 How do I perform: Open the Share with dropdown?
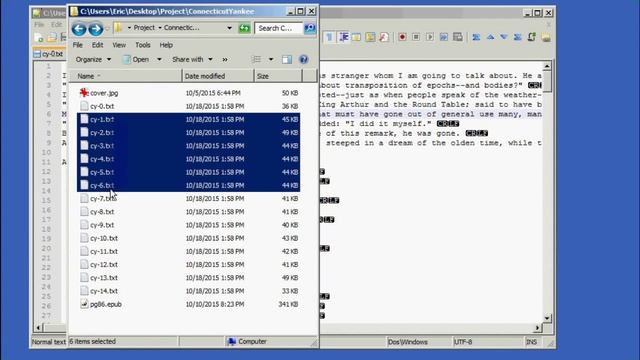[x=192, y=60]
